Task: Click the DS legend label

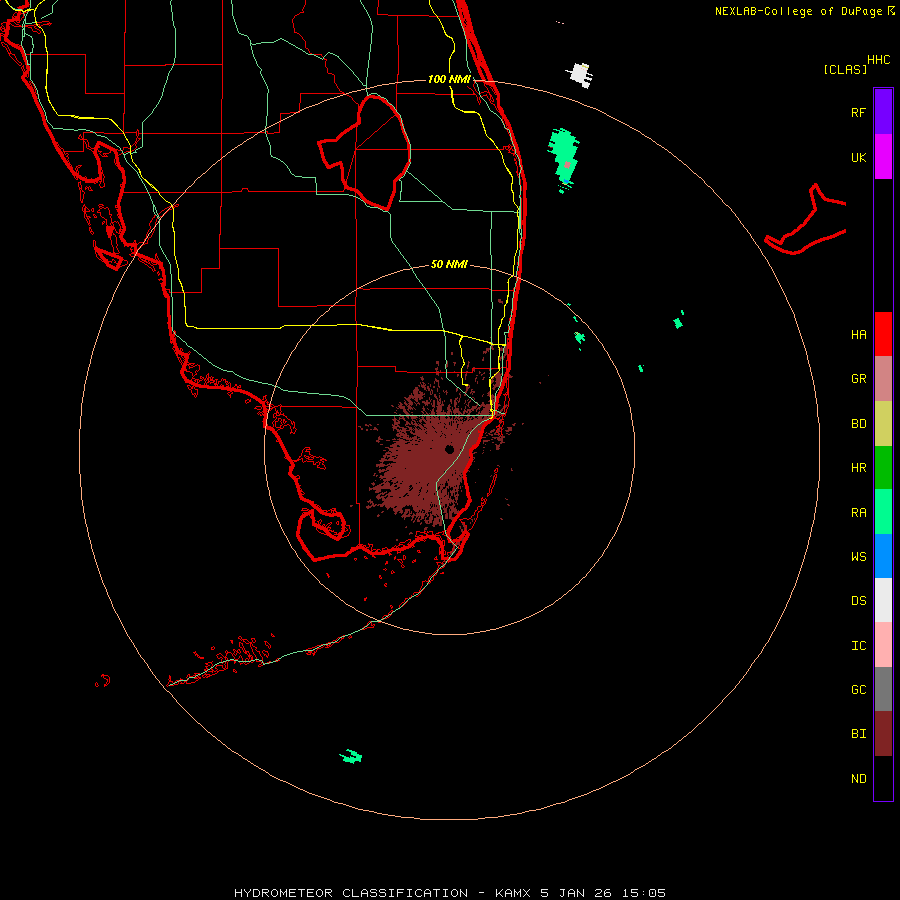Action: [858, 601]
